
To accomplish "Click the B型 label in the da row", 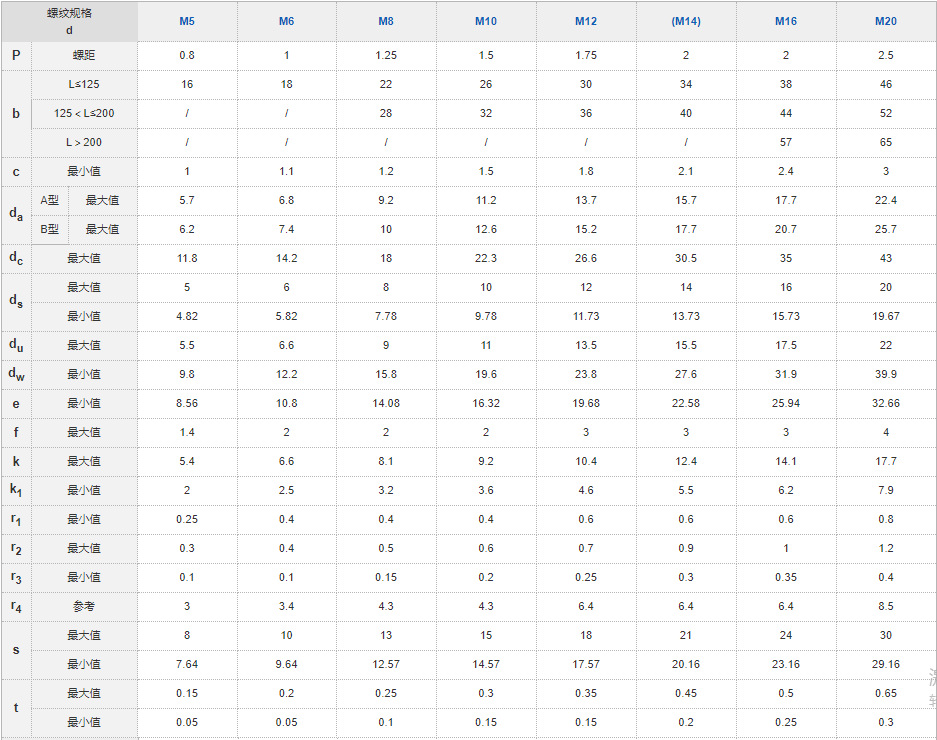I will (50, 229).
